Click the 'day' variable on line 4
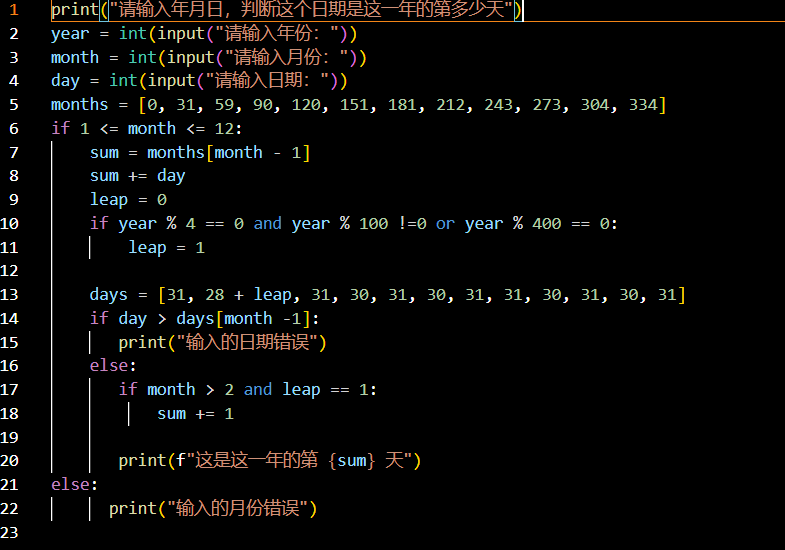Viewport: 785px width, 550px height. point(65,81)
